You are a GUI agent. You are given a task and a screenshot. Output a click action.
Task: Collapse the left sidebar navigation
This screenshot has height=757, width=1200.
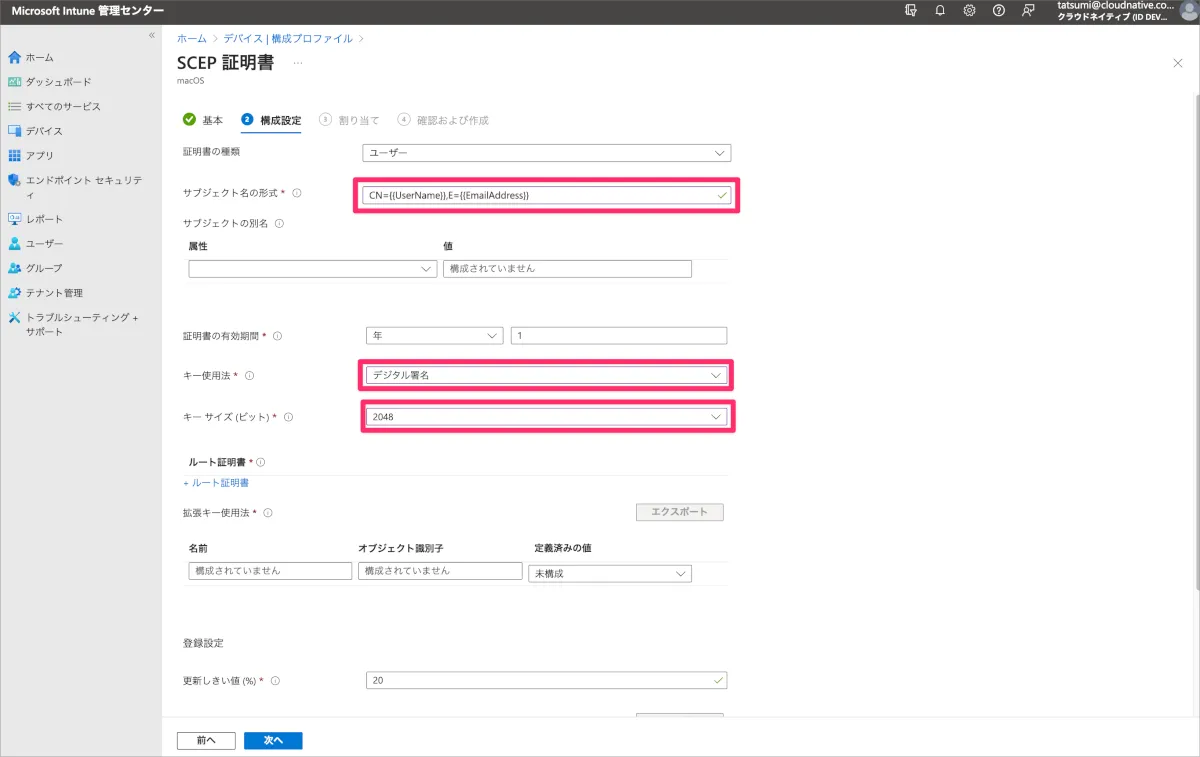click(x=152, y=35)
